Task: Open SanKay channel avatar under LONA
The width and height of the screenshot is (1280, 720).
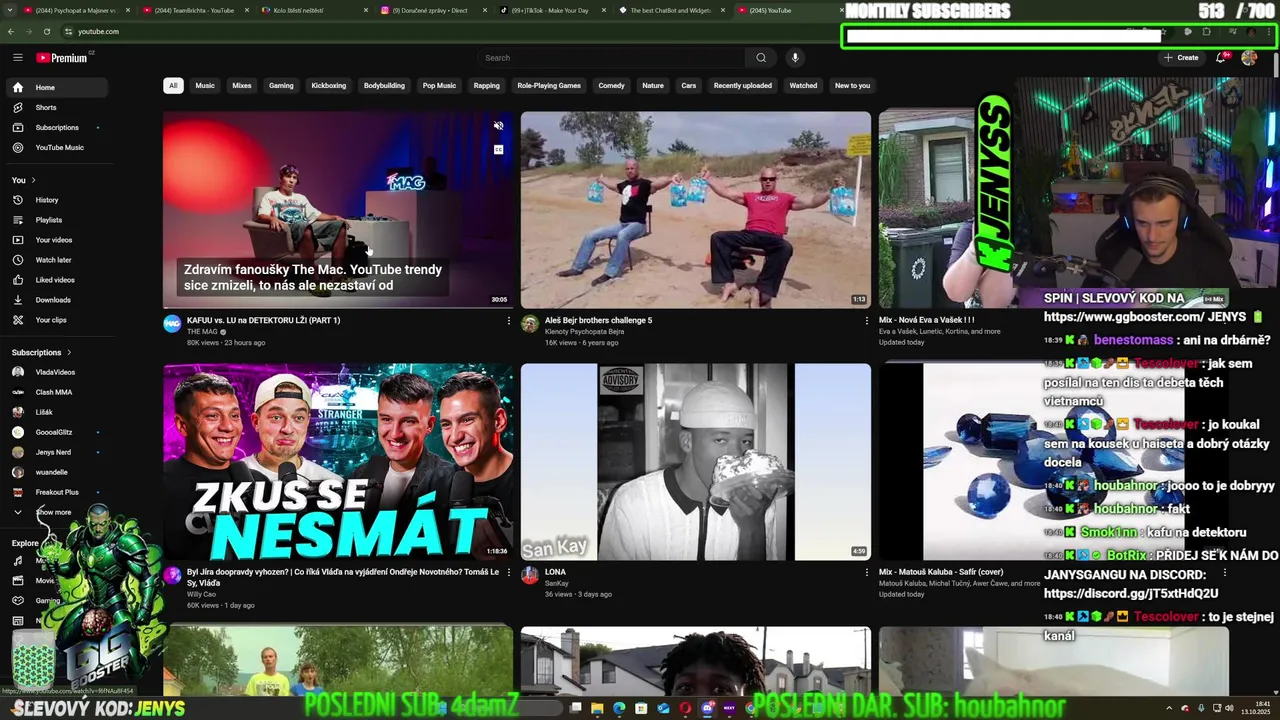Action: 530,576
